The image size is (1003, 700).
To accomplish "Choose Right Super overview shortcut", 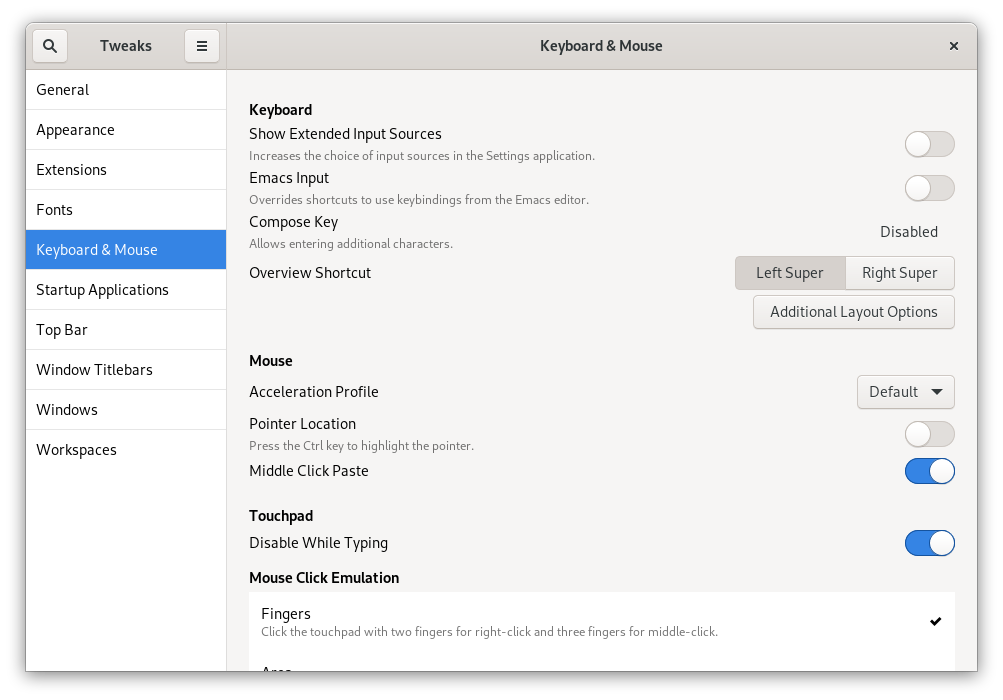I will tap(899, 273).
